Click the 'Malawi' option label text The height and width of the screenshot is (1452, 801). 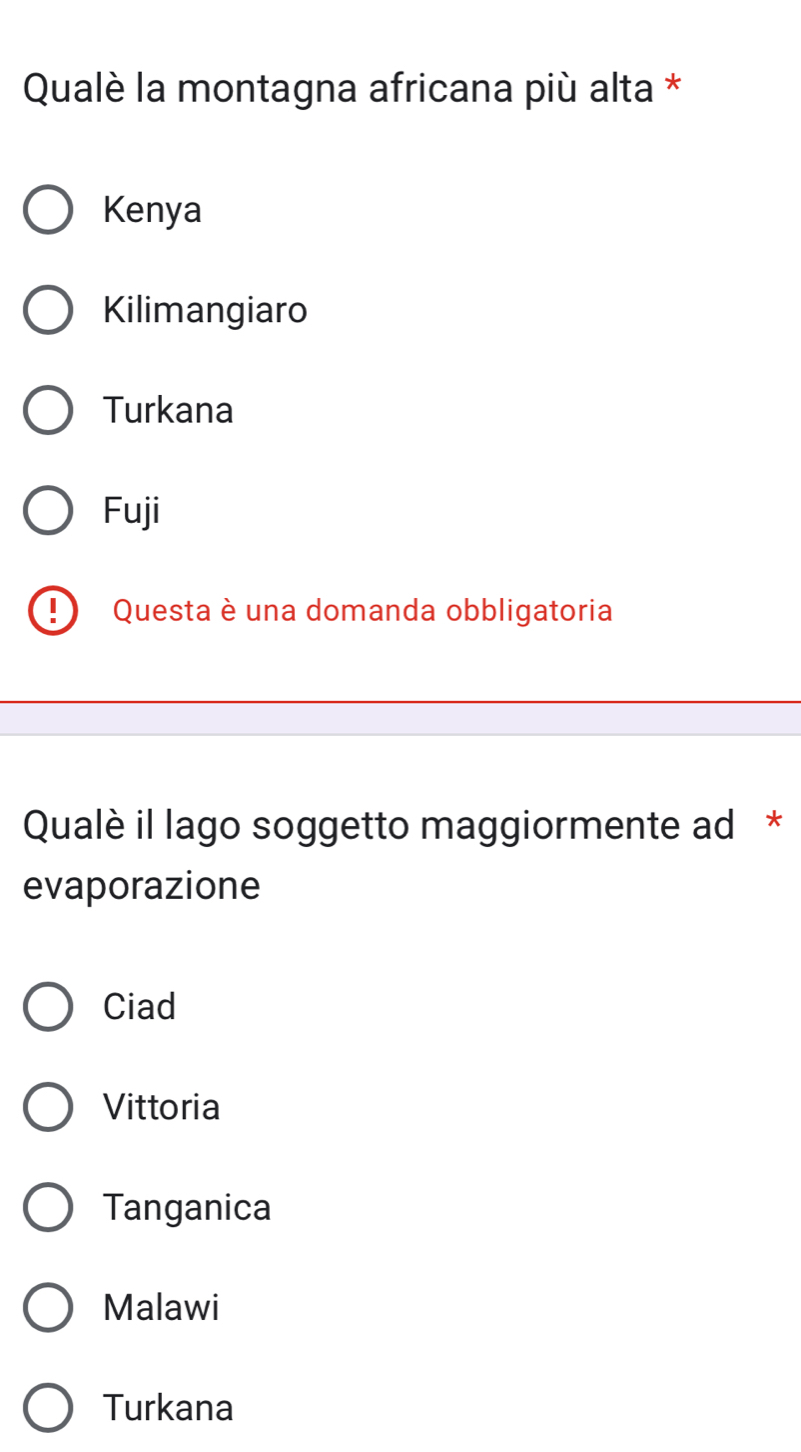point(160,1308)
